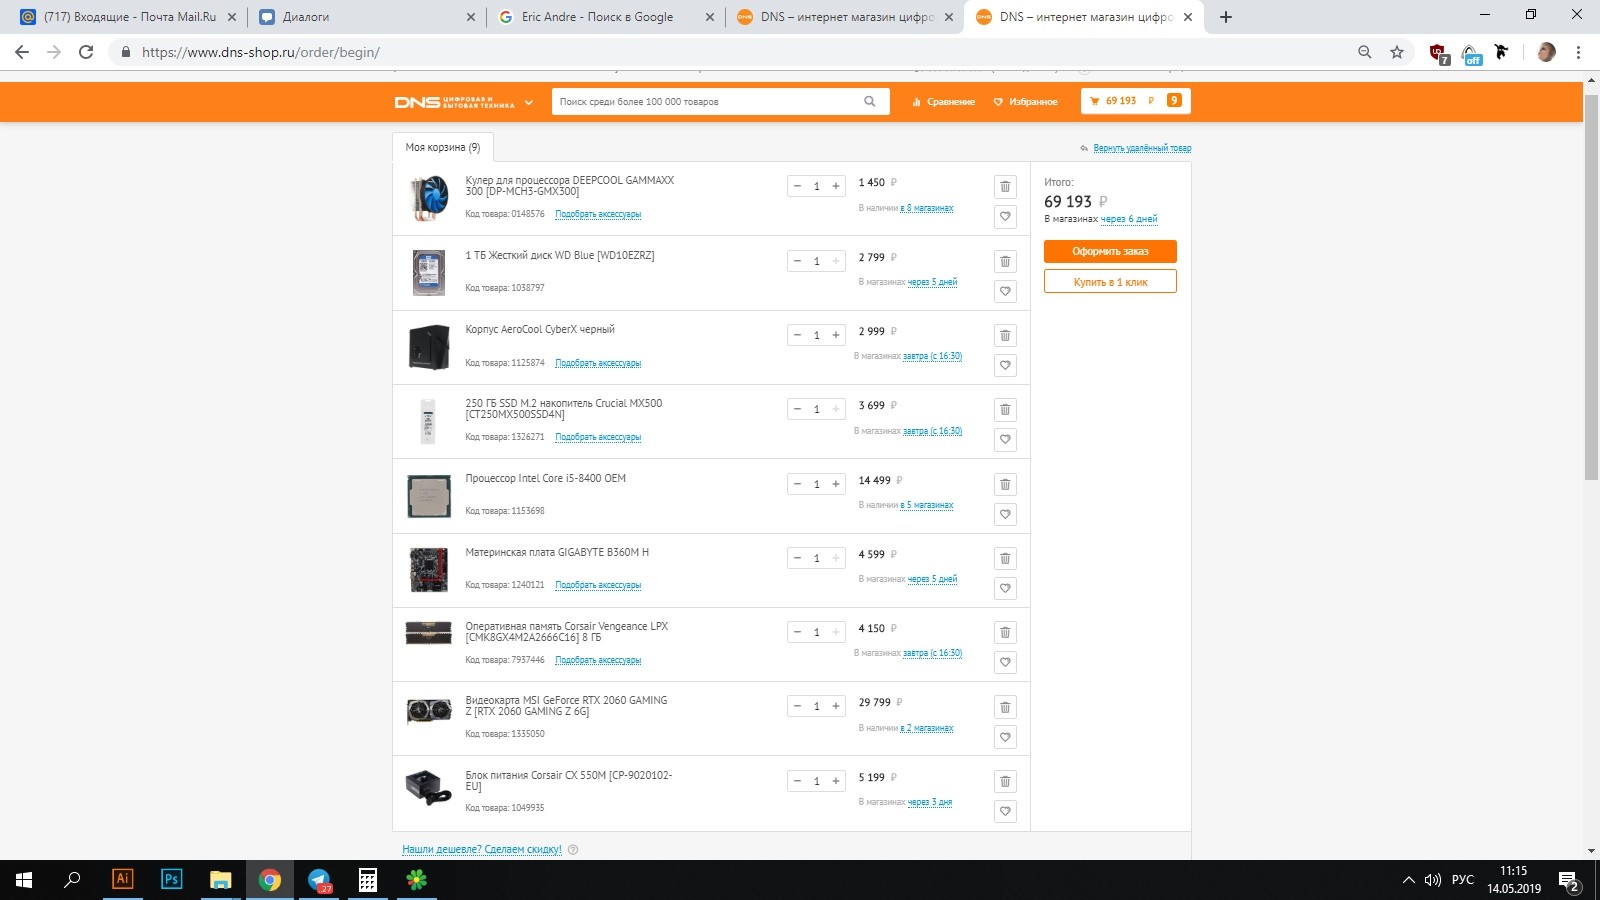Screen dimensions: 1600x900
Task: Increase quantity of DEEPCOOL GAMMAXX cooler
Action: click(836, 186)
